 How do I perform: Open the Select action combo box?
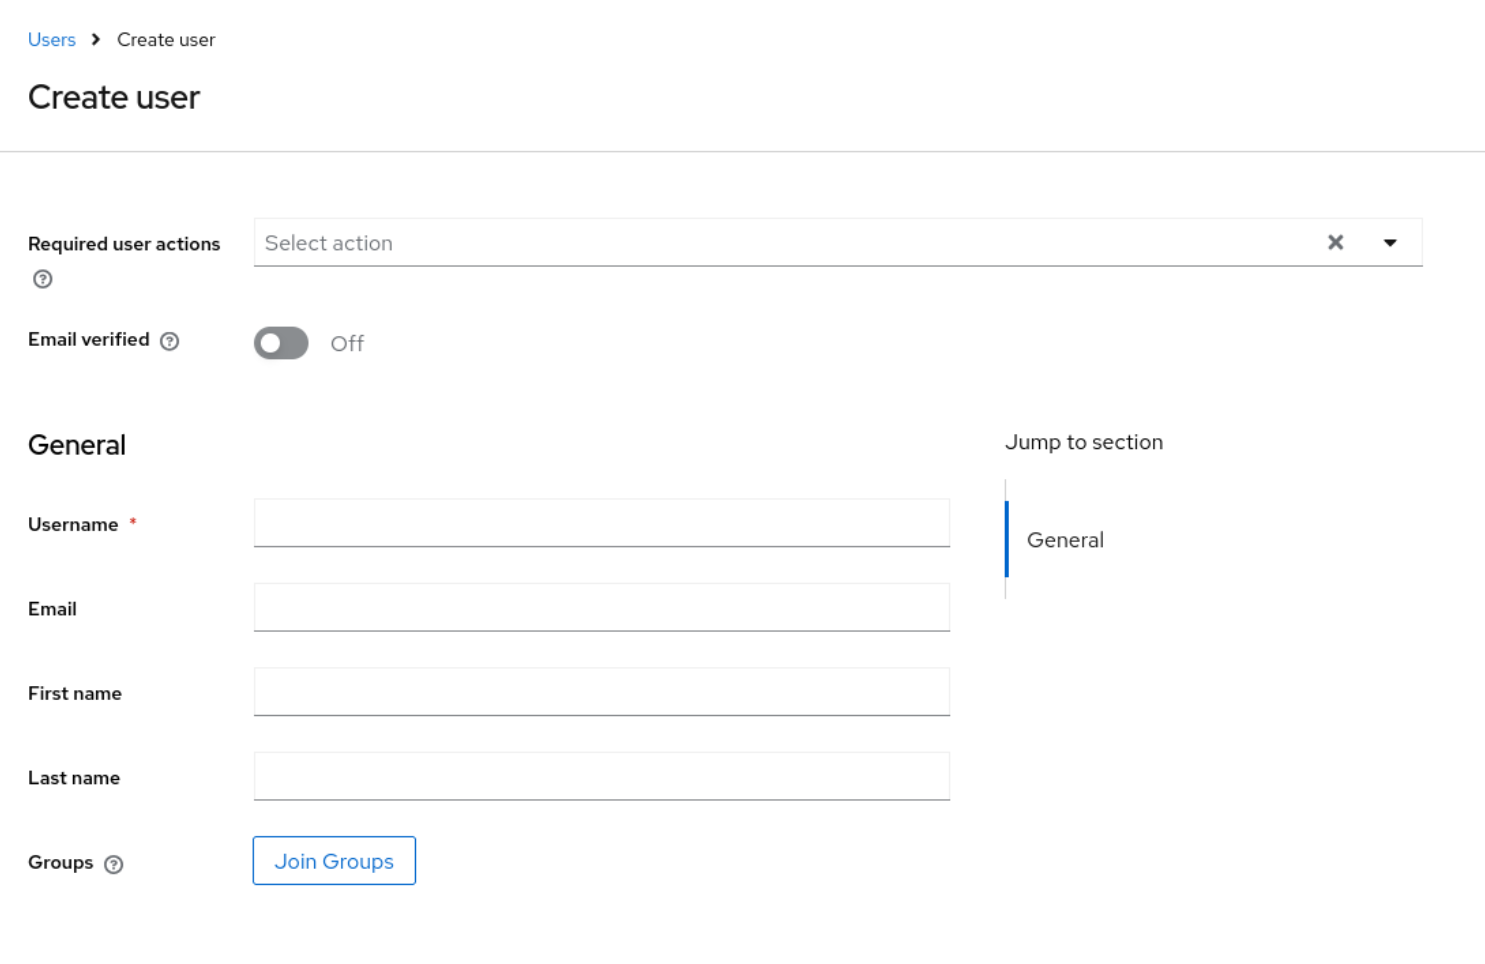(780, 243)
